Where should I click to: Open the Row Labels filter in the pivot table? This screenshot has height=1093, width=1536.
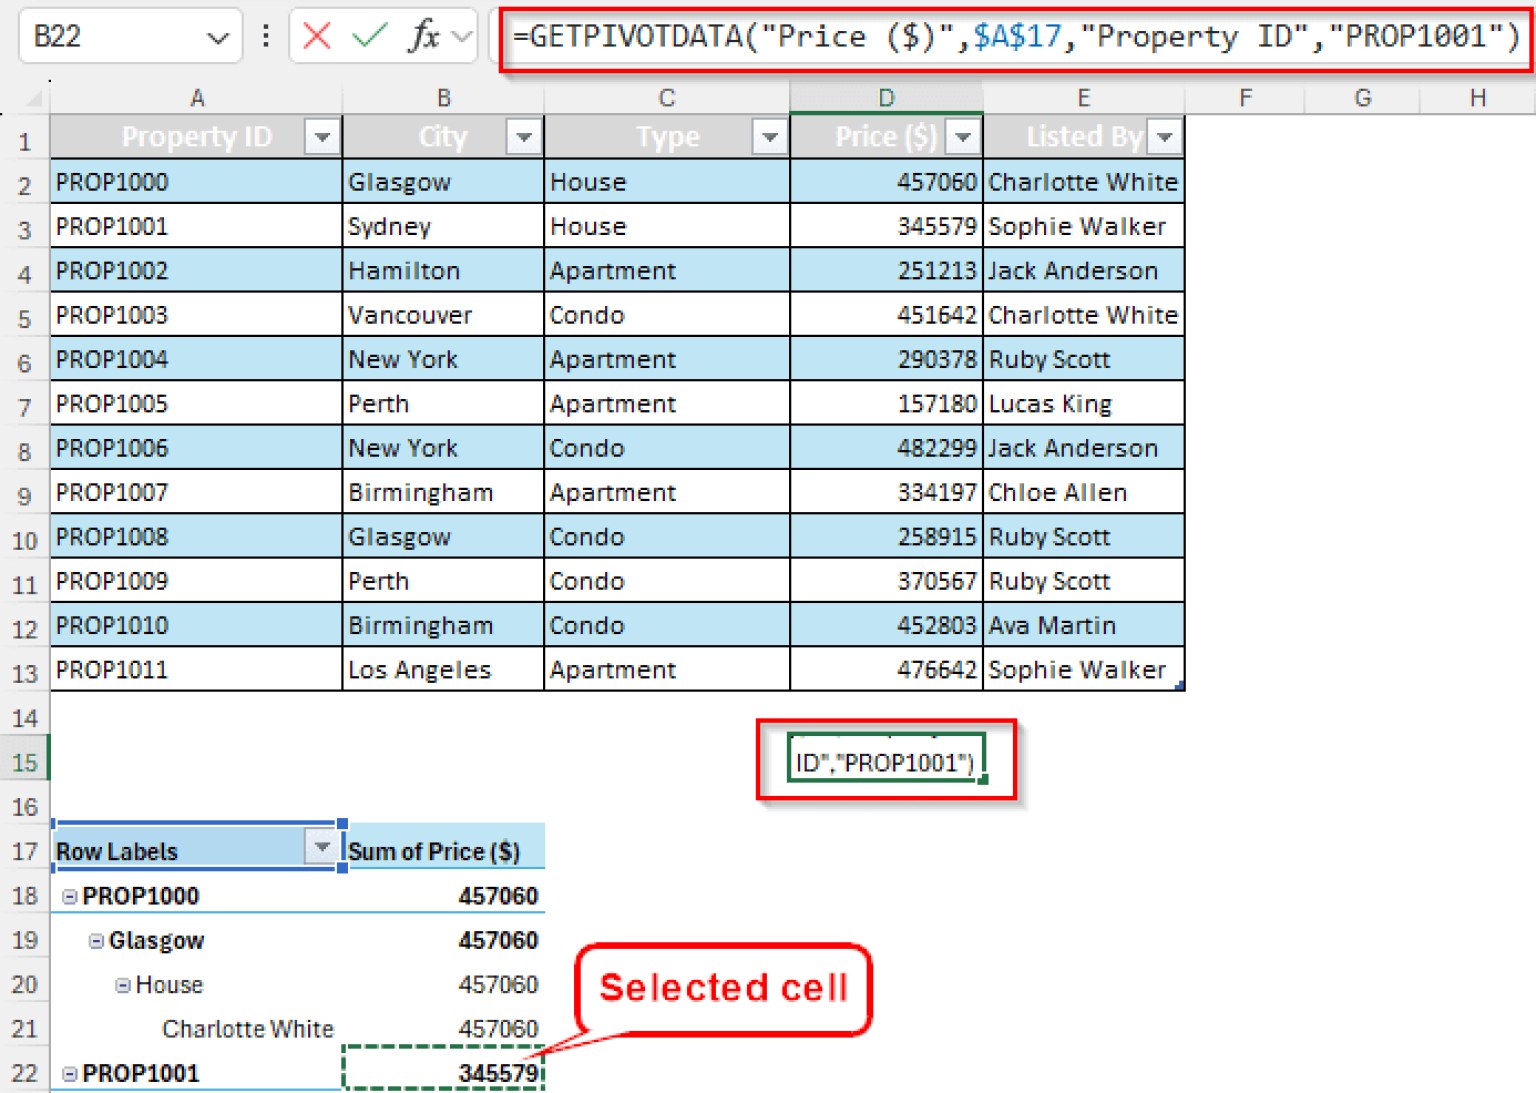[322, 847]
